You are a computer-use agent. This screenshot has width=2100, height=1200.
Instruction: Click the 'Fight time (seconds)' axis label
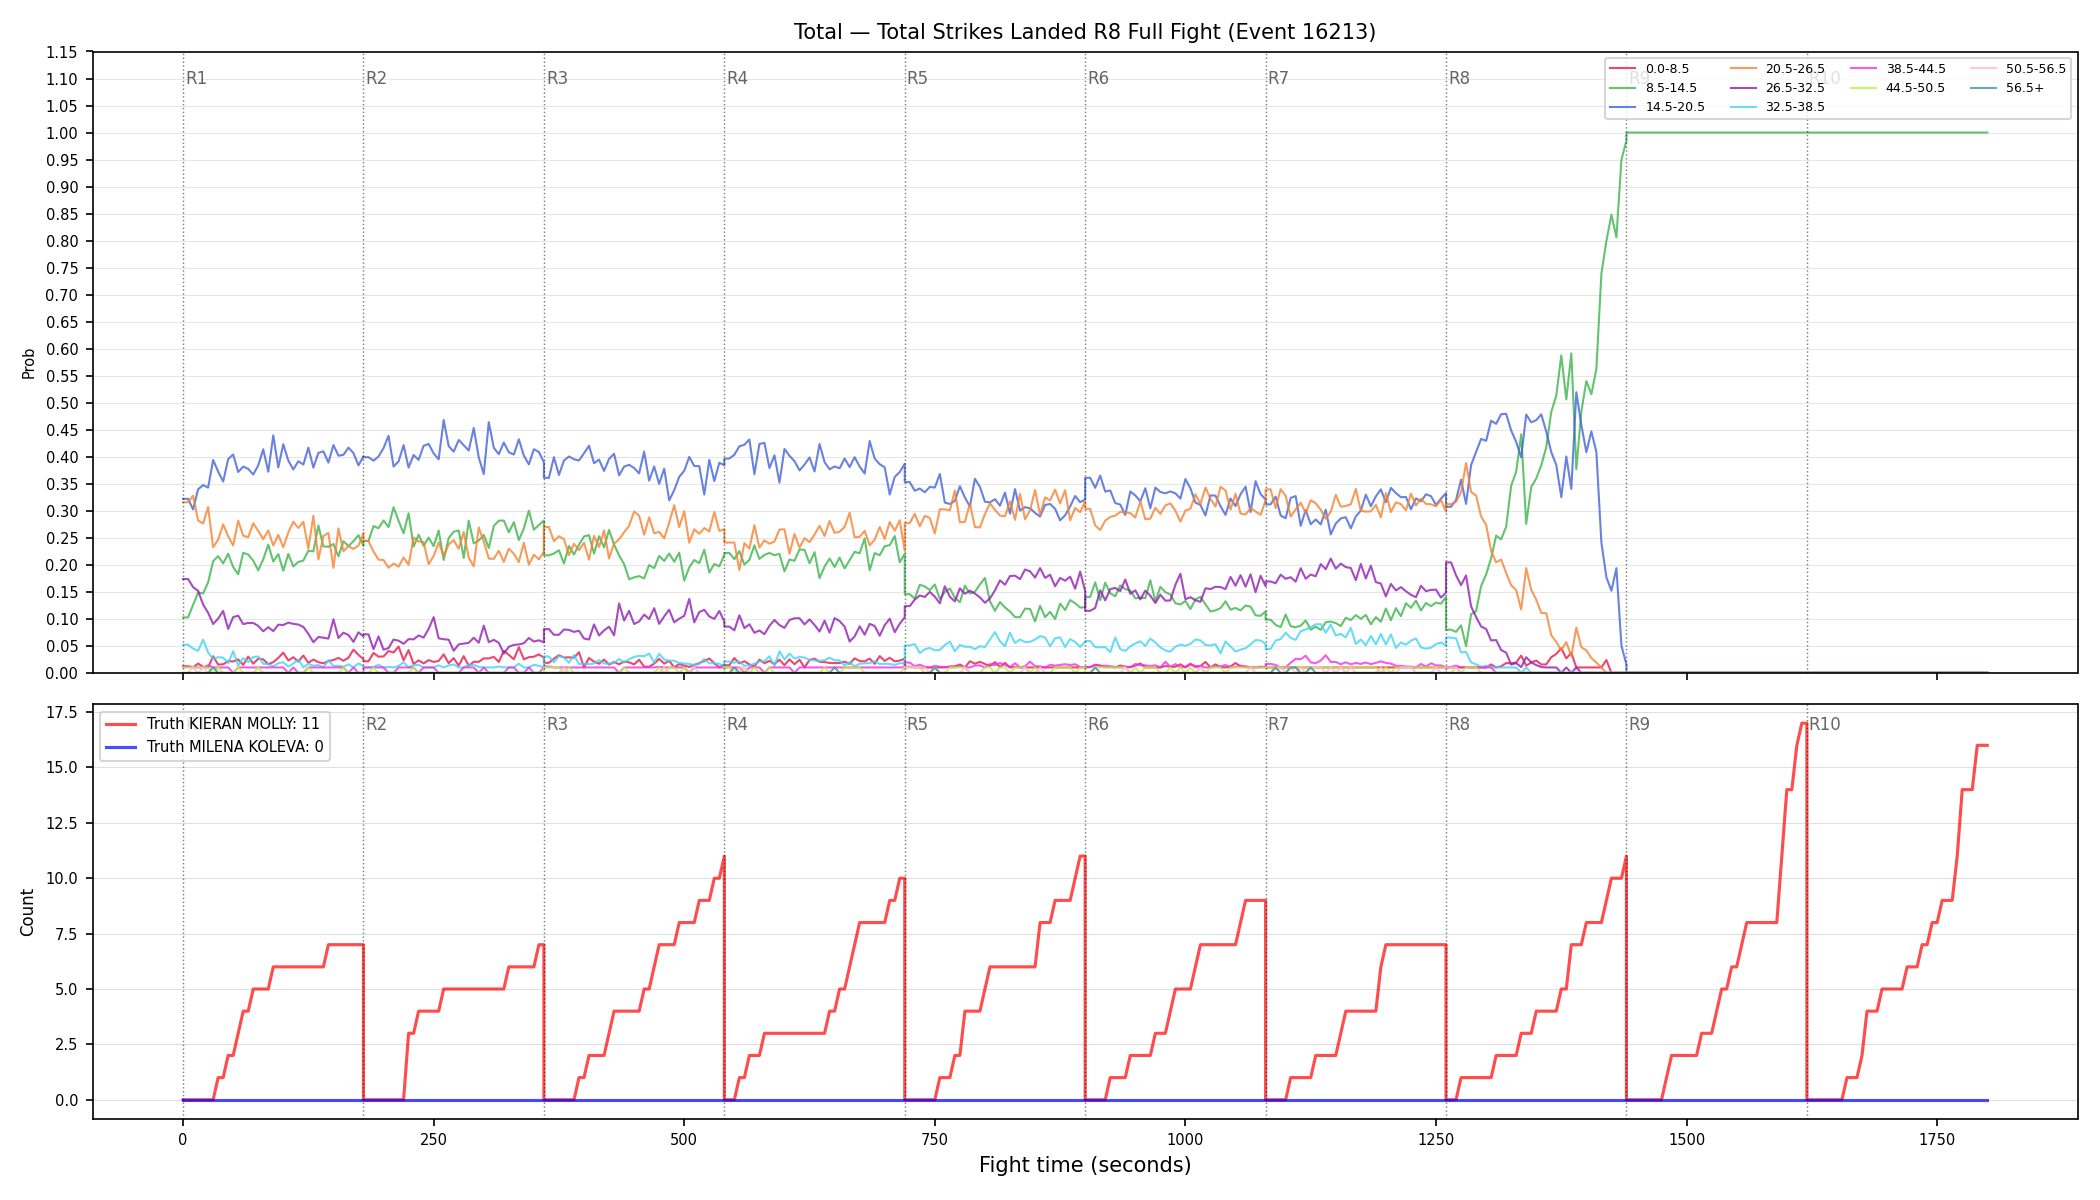1085,1165
